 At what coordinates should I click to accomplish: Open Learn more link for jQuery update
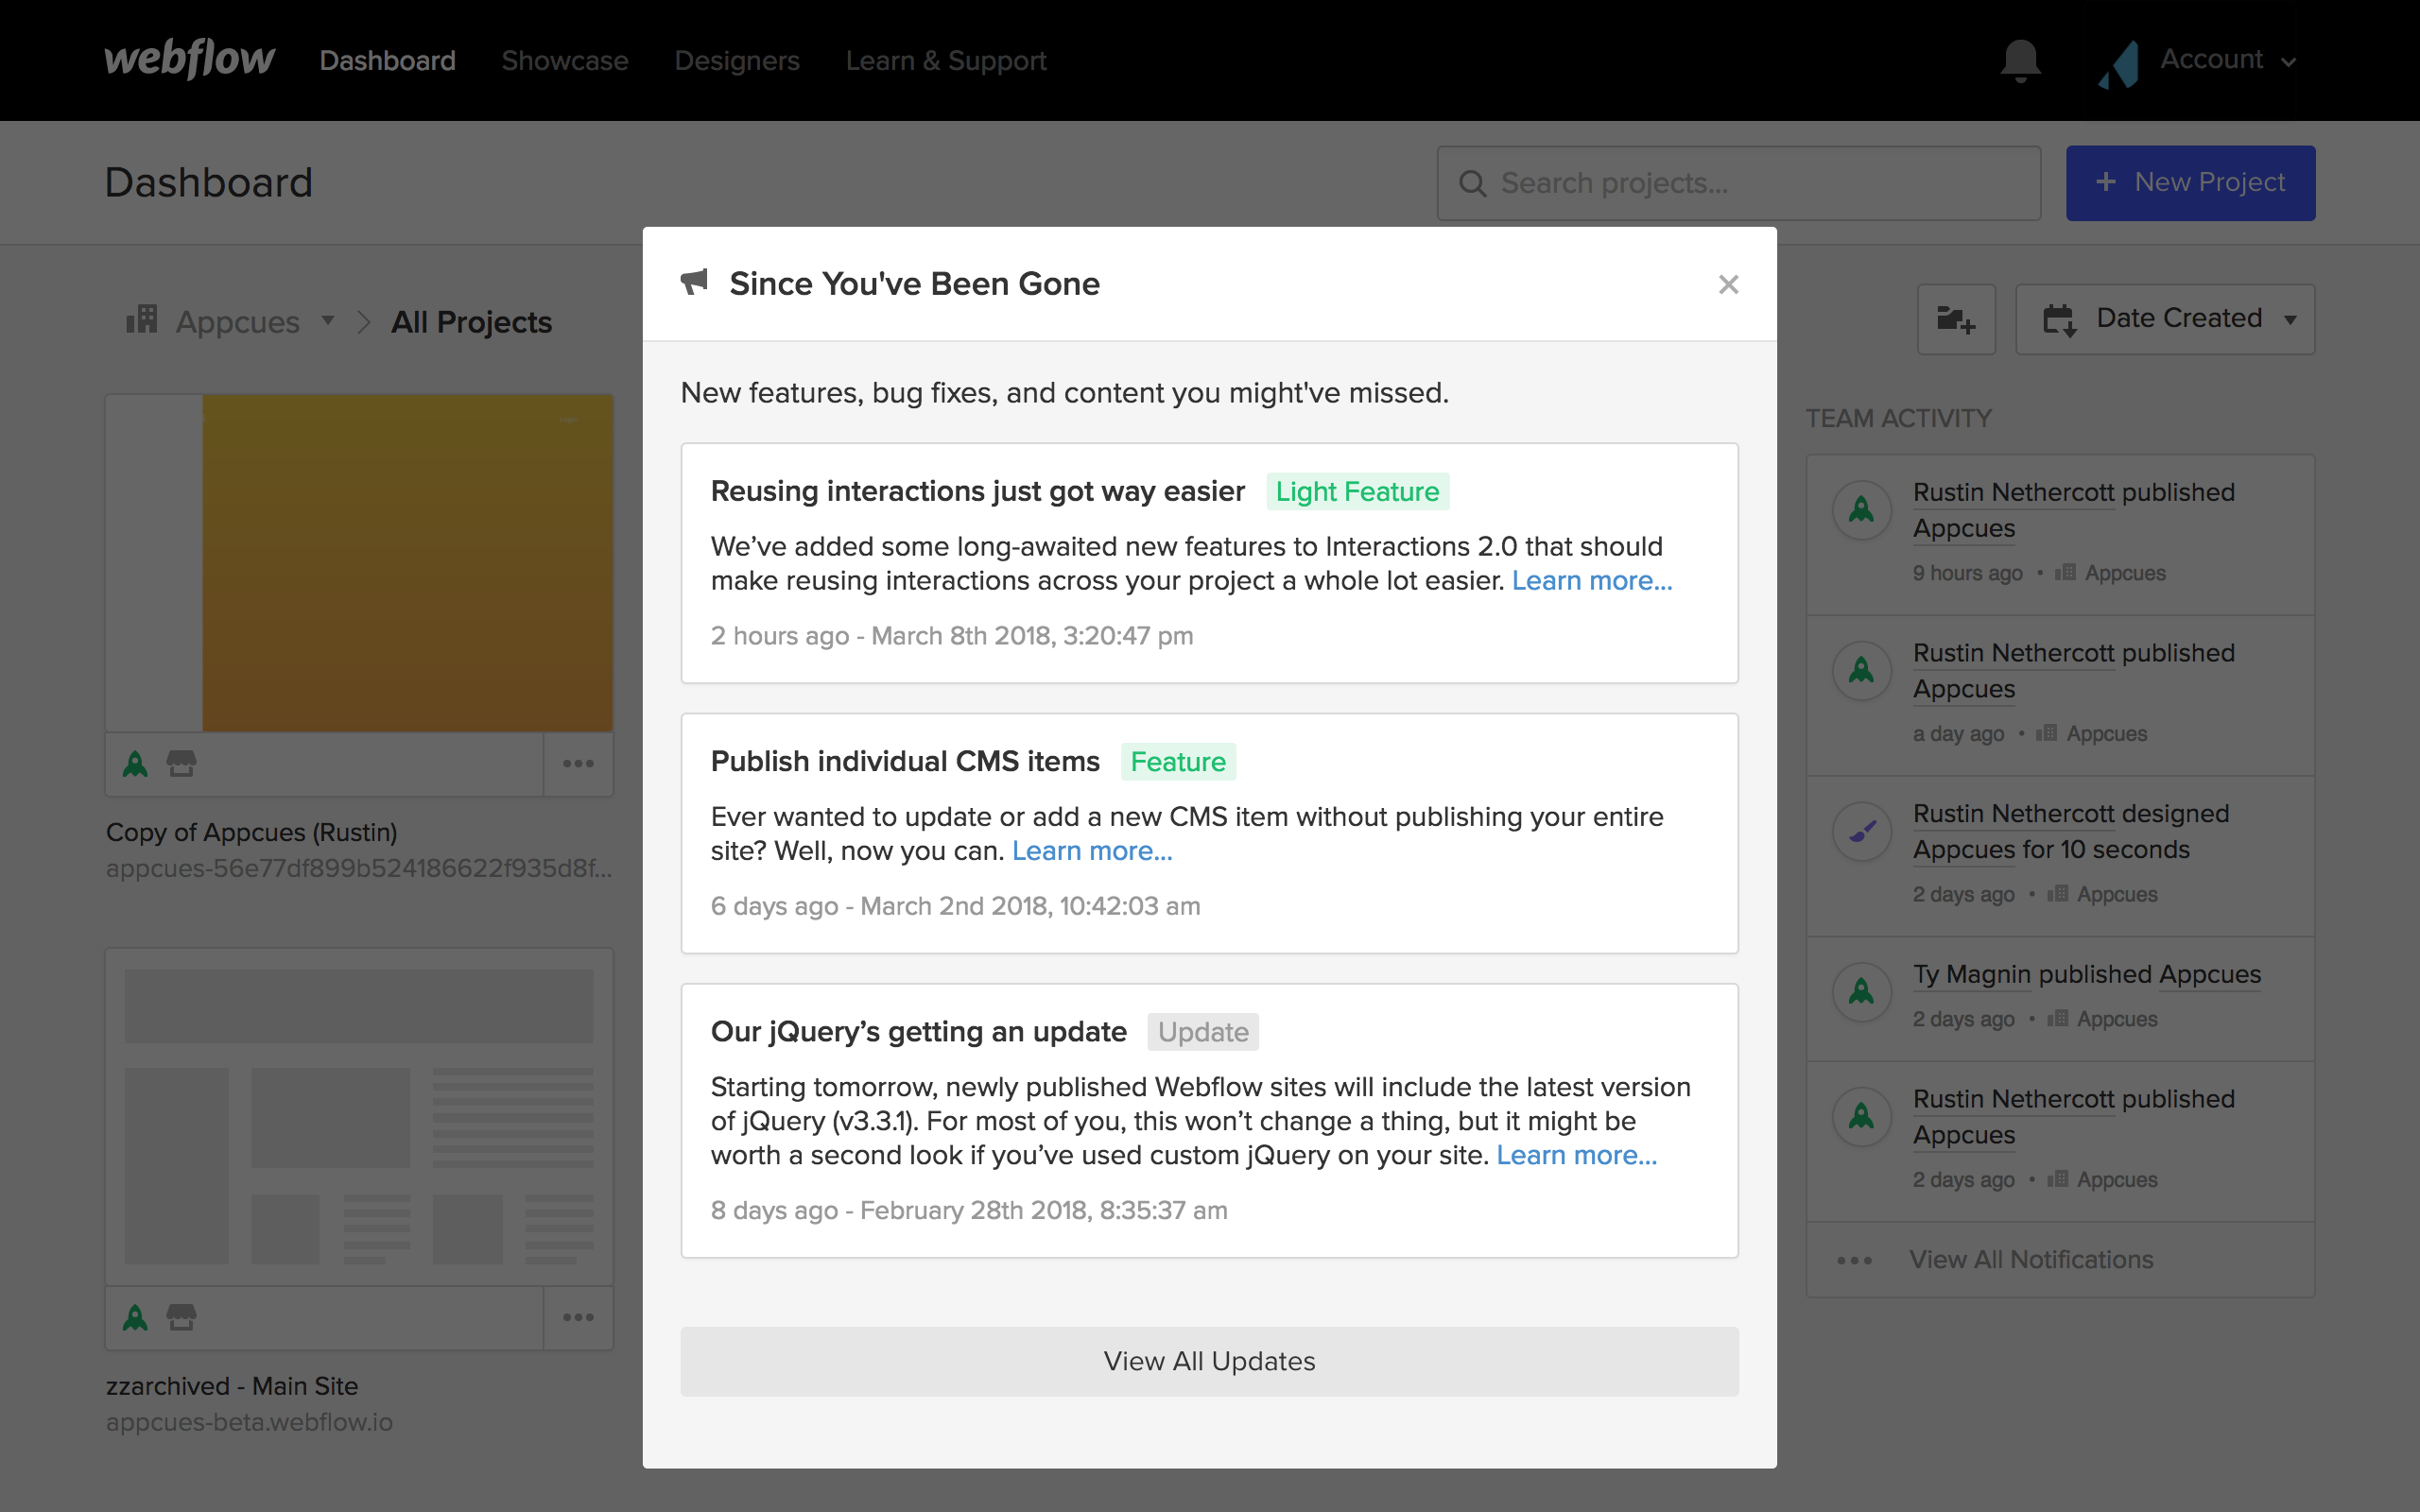point(1577,1155)
